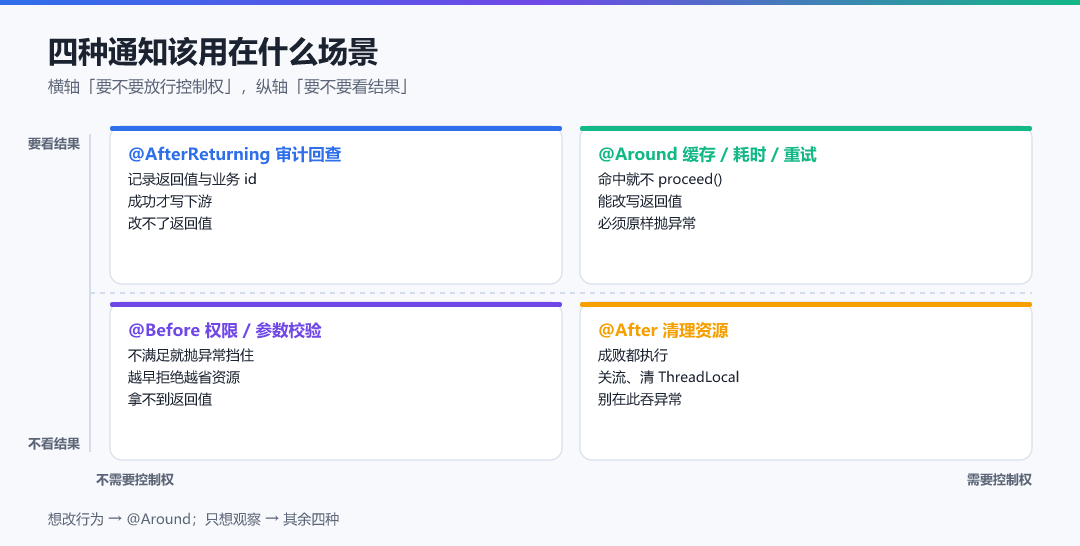The image size is (1080, 546).
Task: Select the @Around 缓存 / 耗时 / 重试 heading
Action: 707,154
